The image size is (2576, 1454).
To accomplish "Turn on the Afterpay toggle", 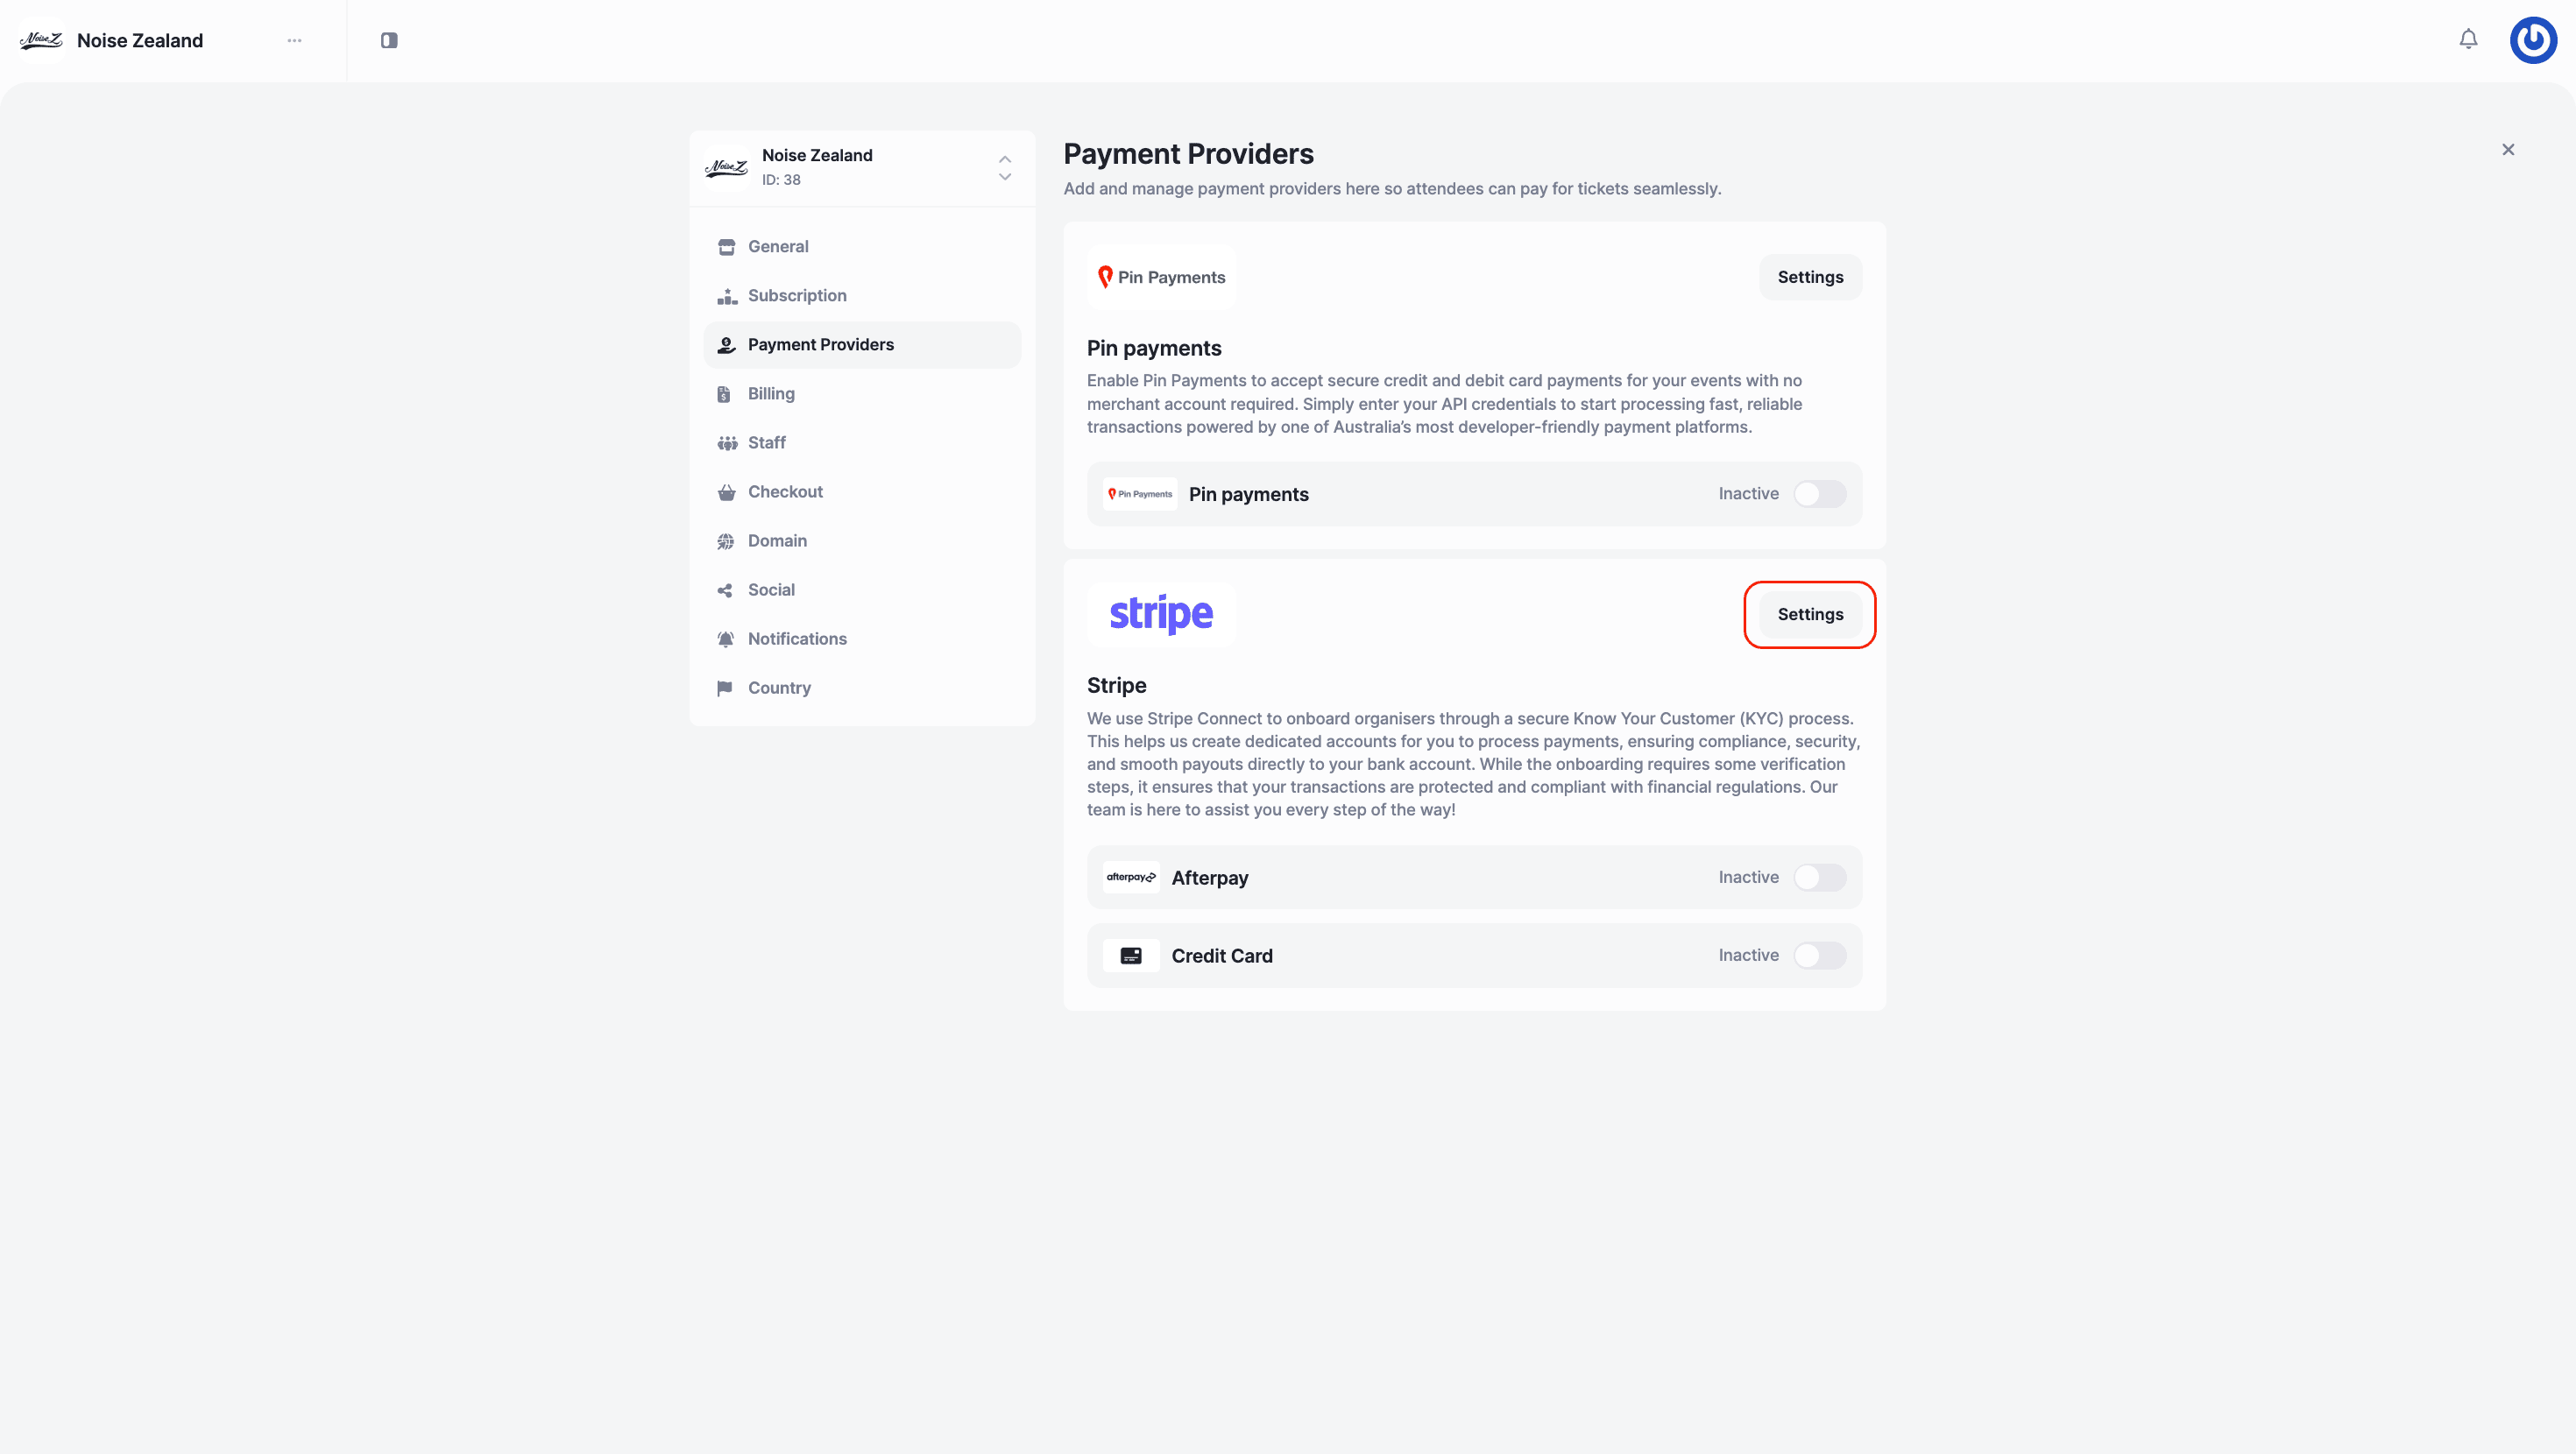I will point(1818,877).
